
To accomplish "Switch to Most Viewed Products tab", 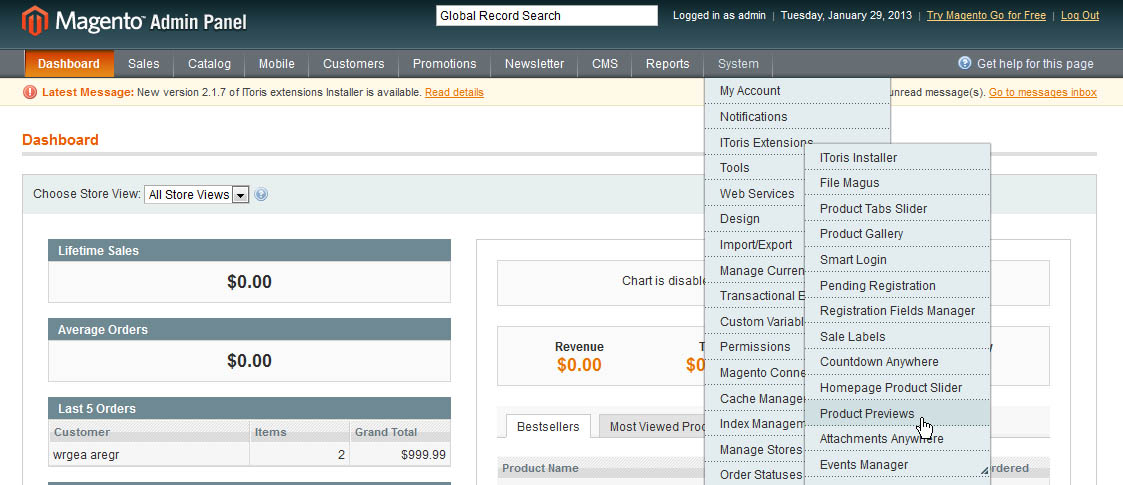I will pyautogui.click(x=653, y=427).
